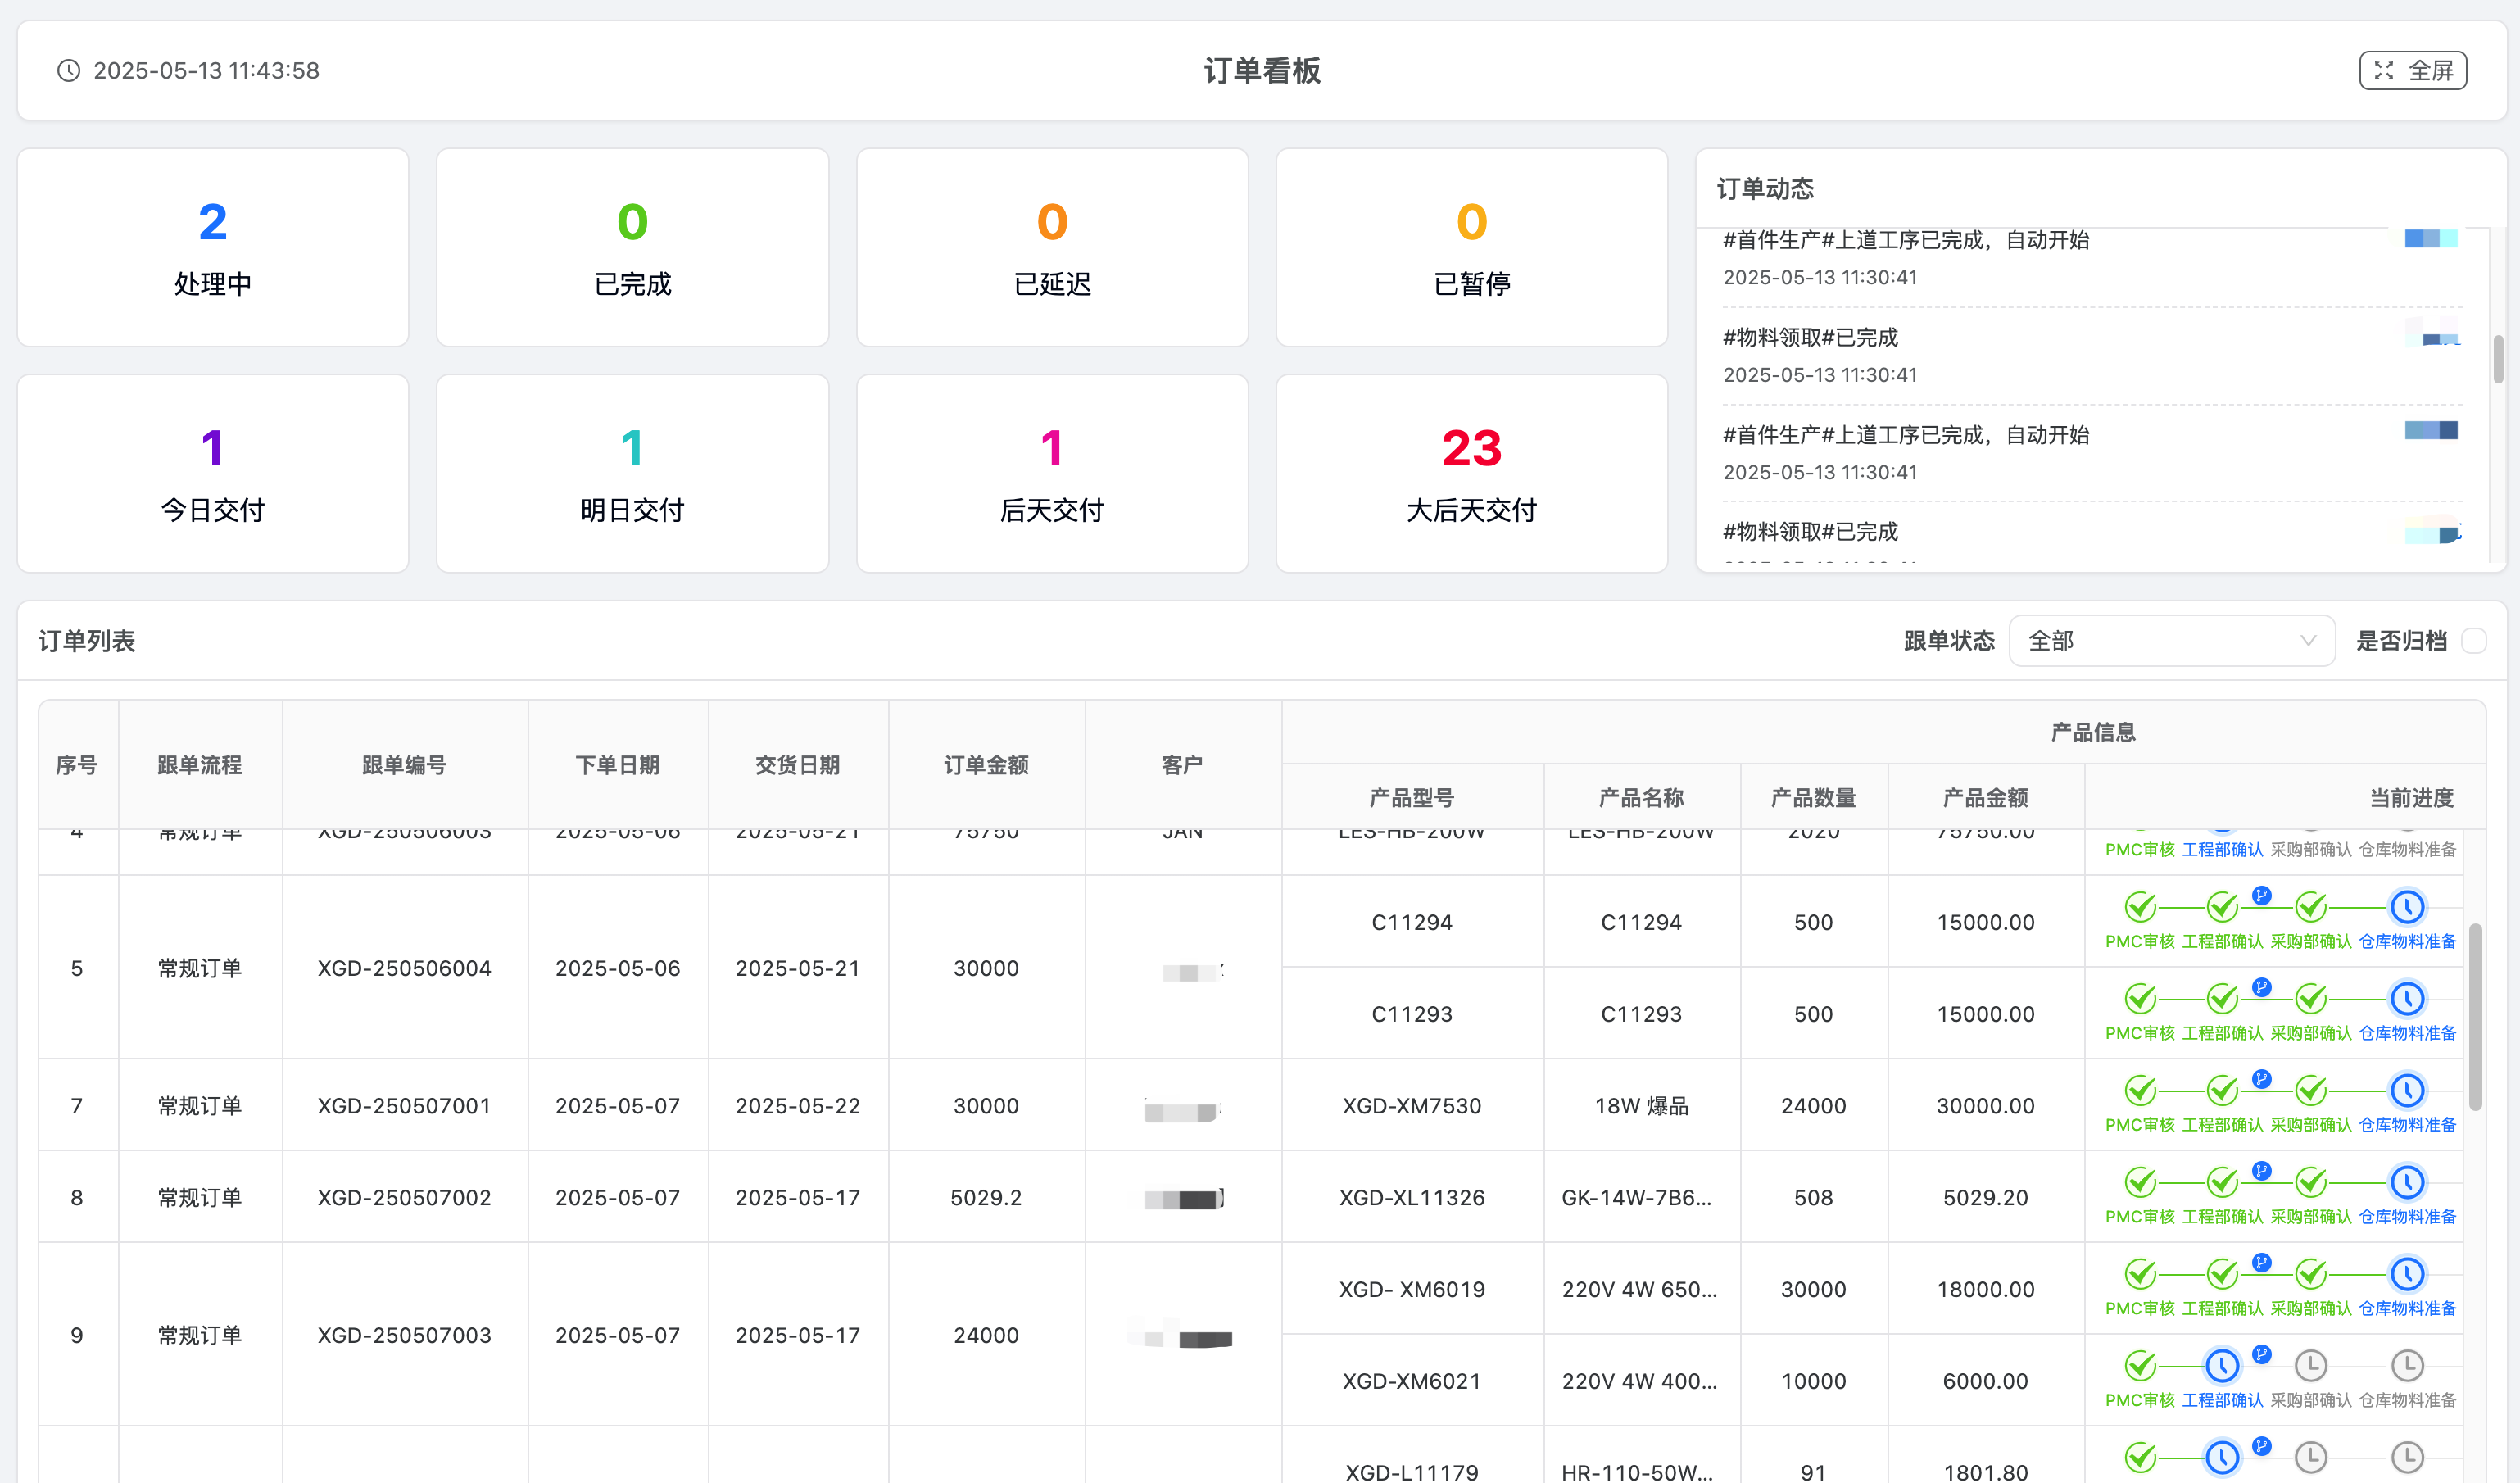Click the clock icon beside the timestamp

click(68, 71)
